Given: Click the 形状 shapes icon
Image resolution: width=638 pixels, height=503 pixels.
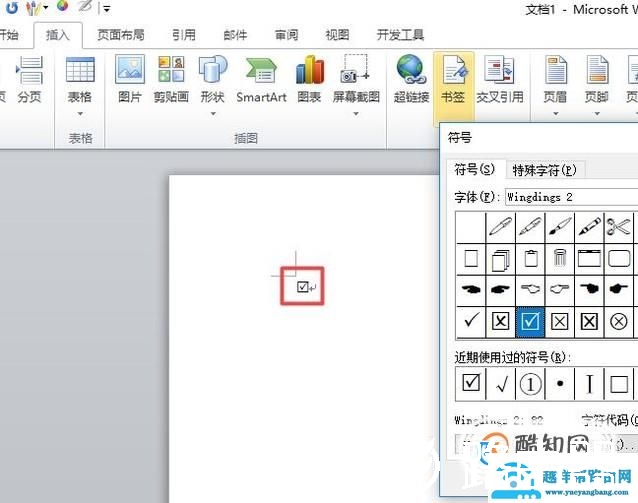Looking at the screenshot, I should tap(213, 69).
